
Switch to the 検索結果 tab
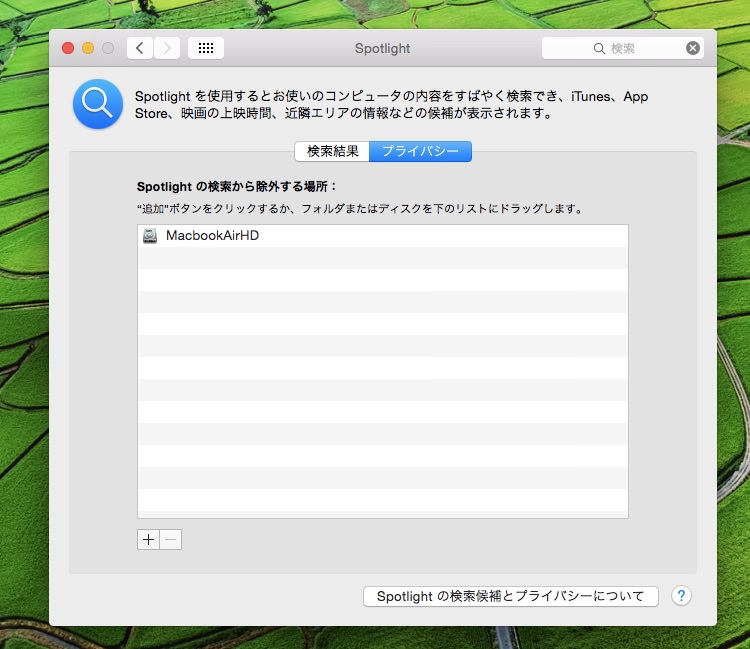pos(332,151)
